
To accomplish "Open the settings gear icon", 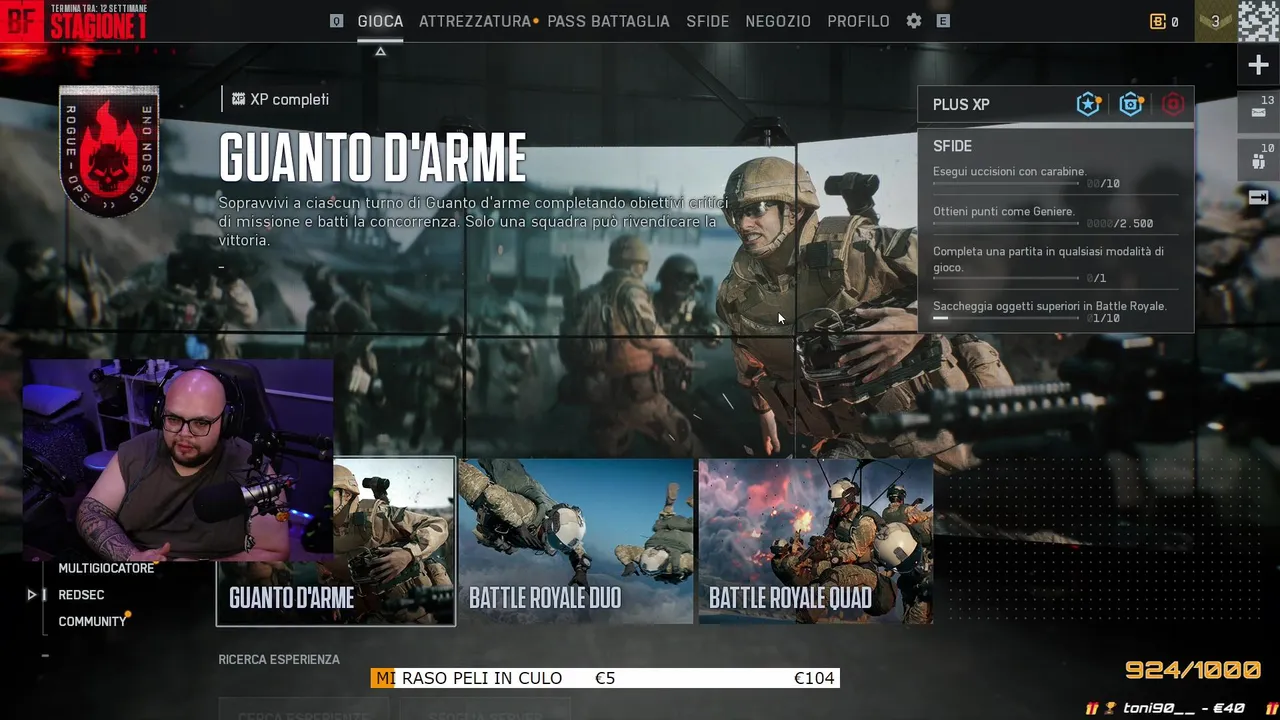I will [913, 21].
